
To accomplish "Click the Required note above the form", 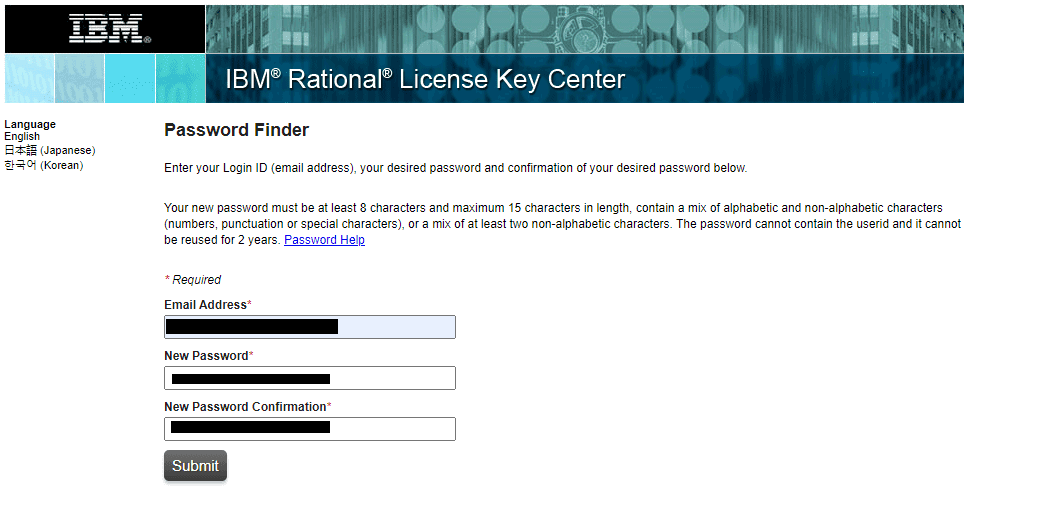I will (194, 280).
